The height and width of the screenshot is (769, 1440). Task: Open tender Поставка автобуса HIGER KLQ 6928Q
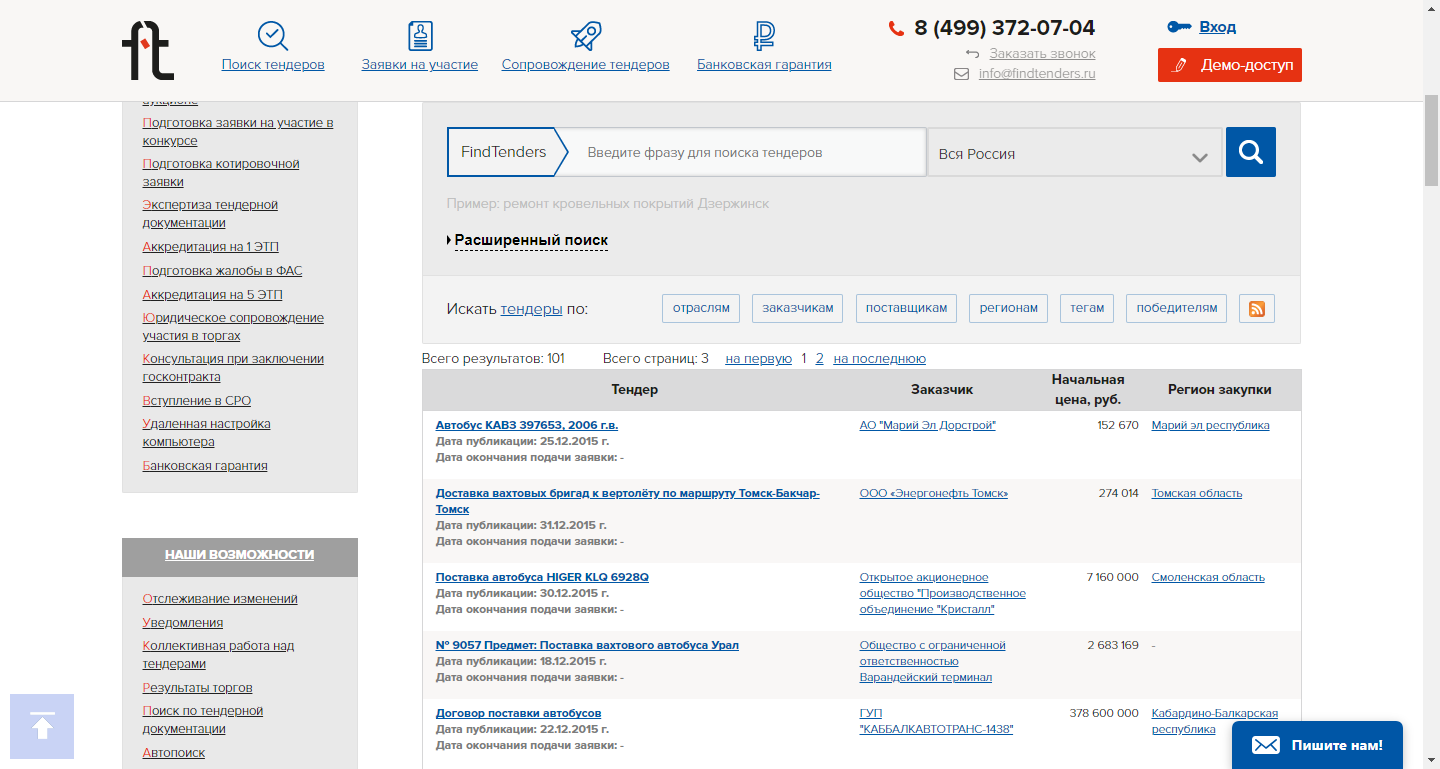(542, 578)
